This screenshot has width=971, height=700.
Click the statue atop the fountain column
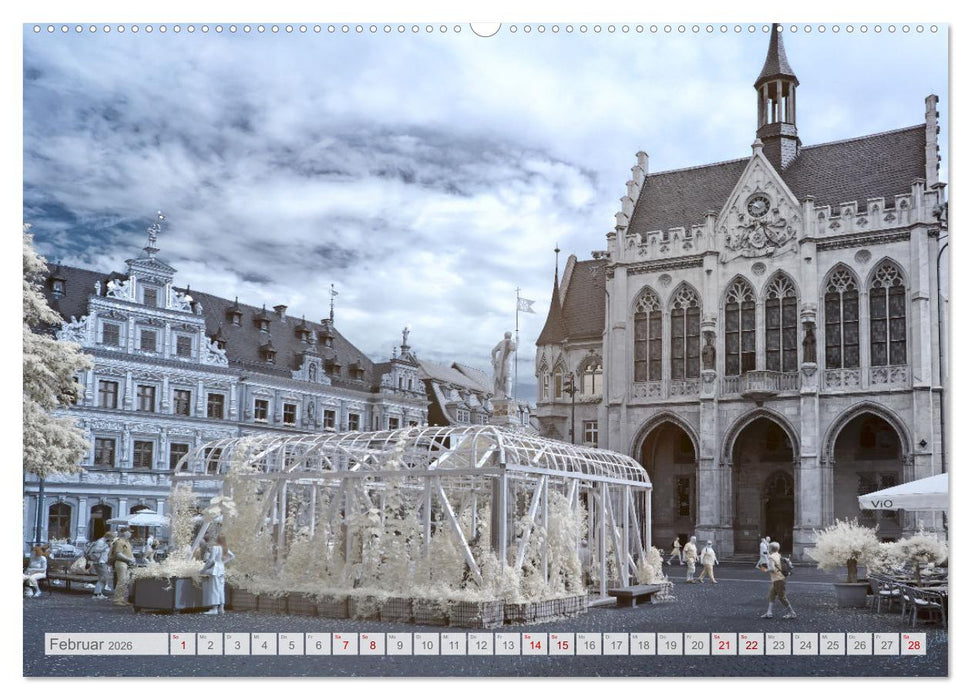504,365
